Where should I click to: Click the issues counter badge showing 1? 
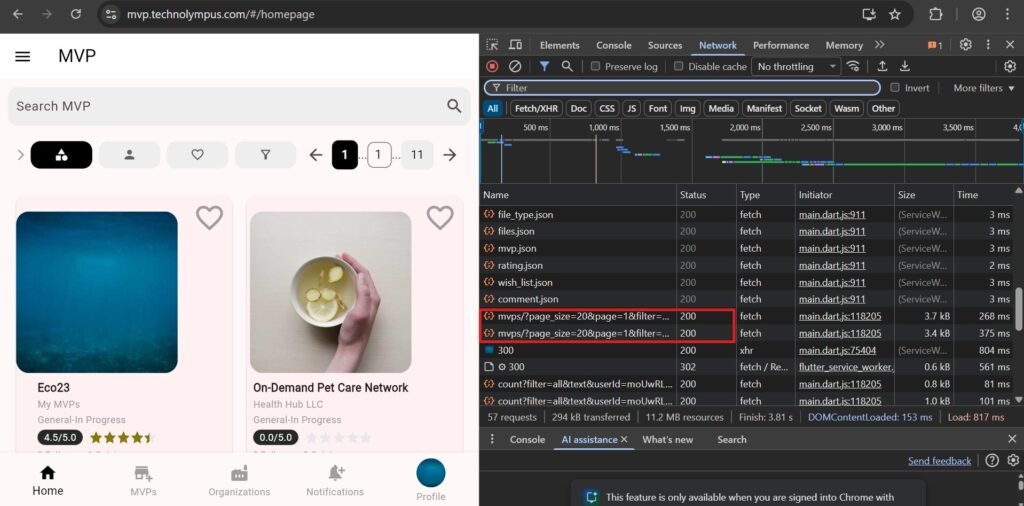click(x=935, y=45)
